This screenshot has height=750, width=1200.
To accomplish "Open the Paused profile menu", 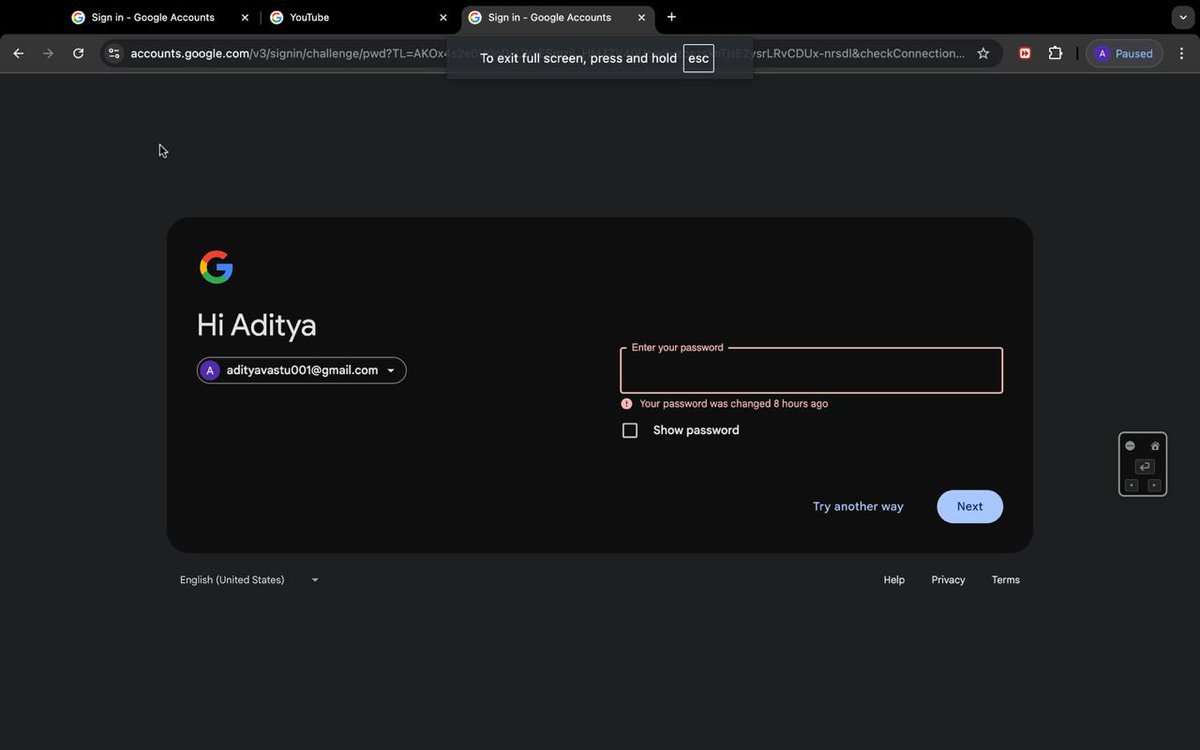I will tap(1124, 53).
